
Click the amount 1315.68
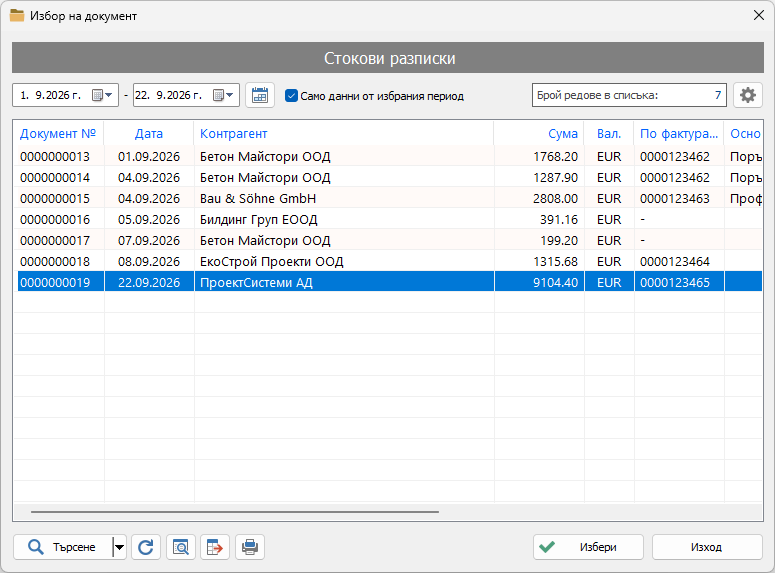tap(556, 262)
